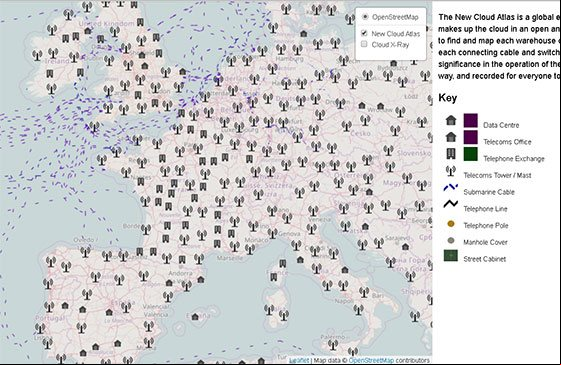Click the 'Data Centre' key label

[501, 125]
